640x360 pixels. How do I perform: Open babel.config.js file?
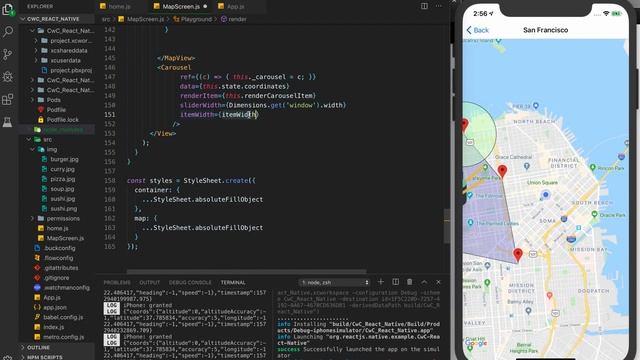[x=63, y=317]
